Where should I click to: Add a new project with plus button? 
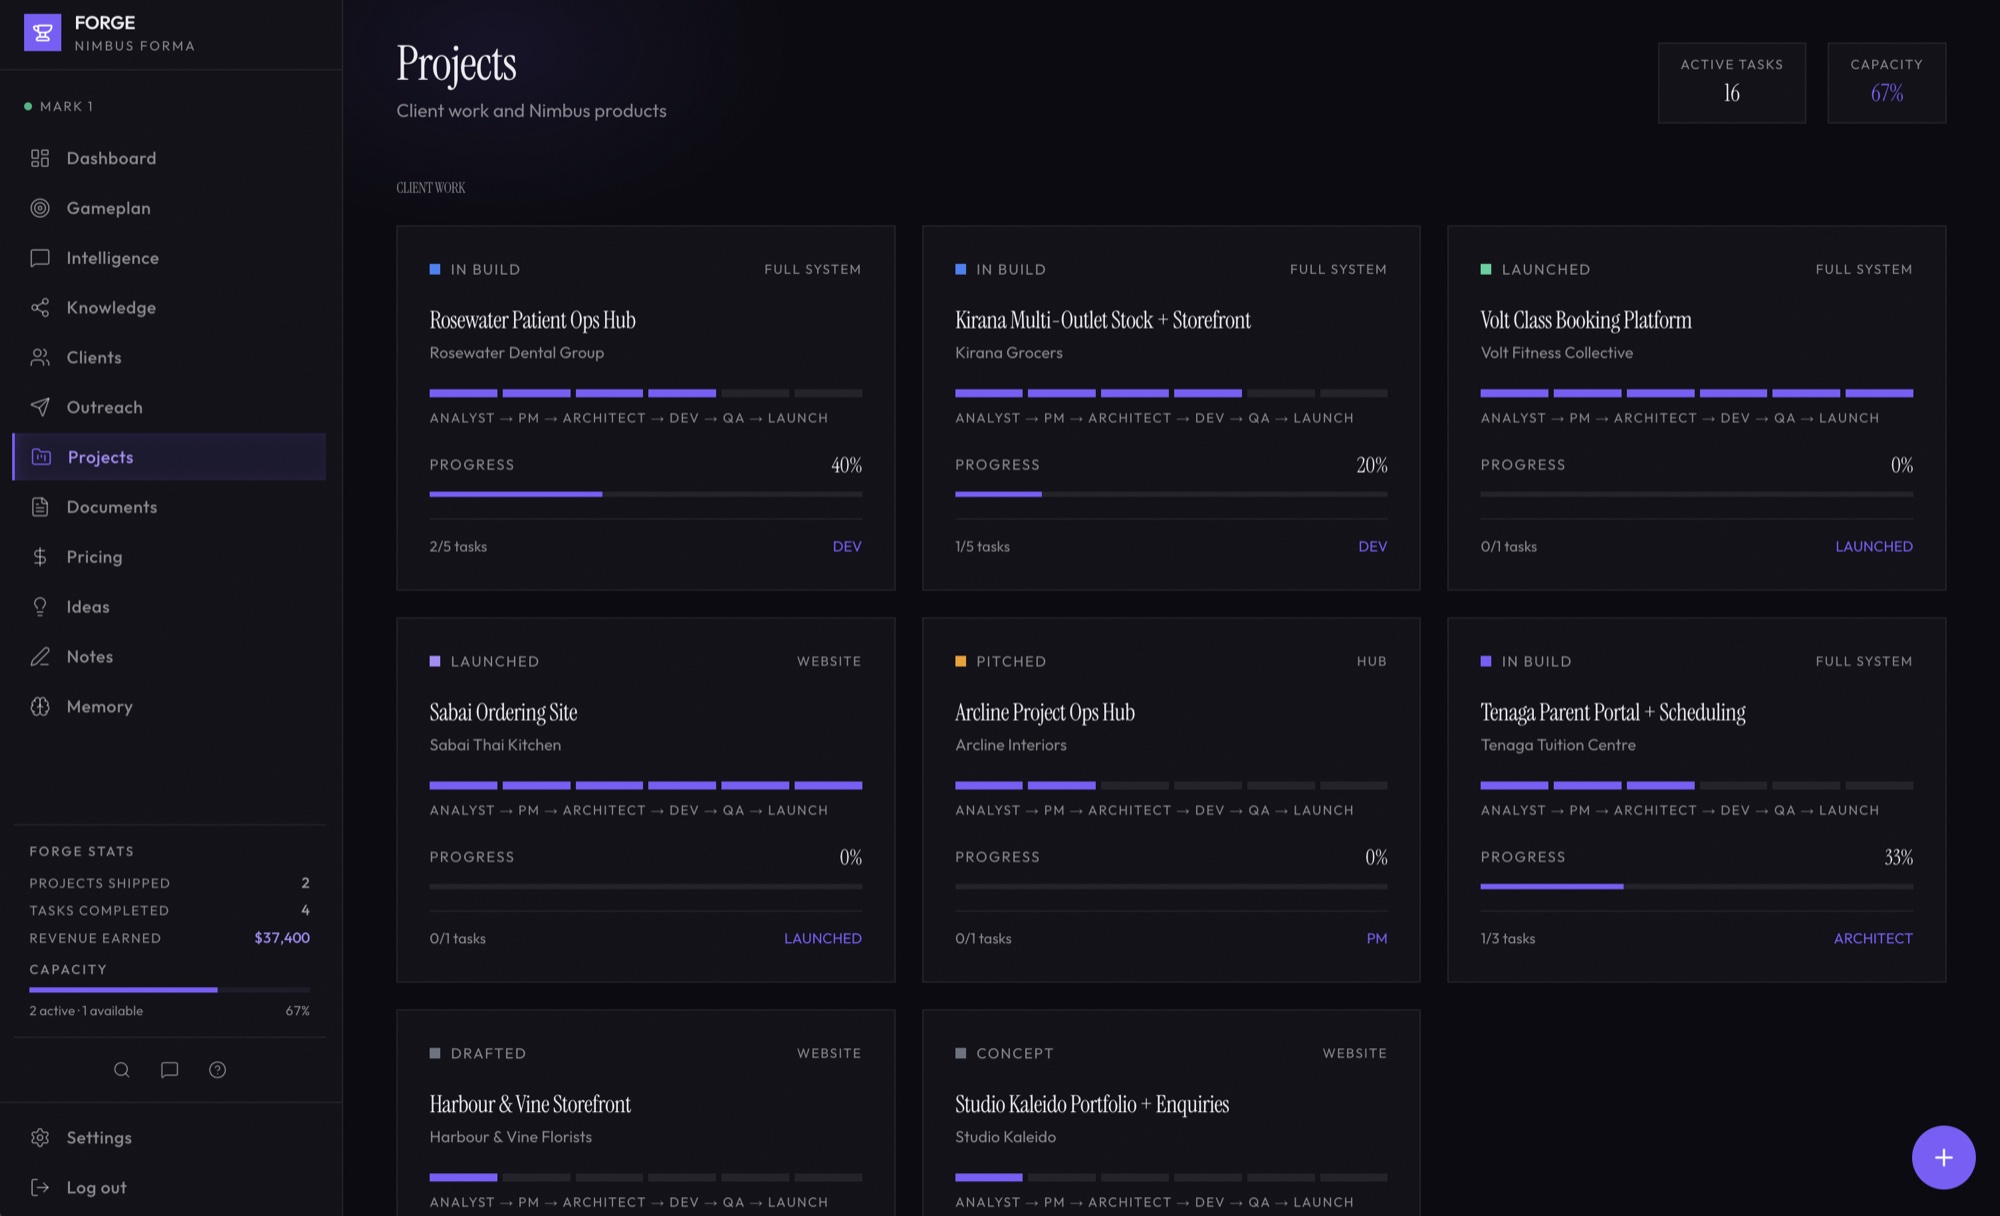[1943, 1157]
